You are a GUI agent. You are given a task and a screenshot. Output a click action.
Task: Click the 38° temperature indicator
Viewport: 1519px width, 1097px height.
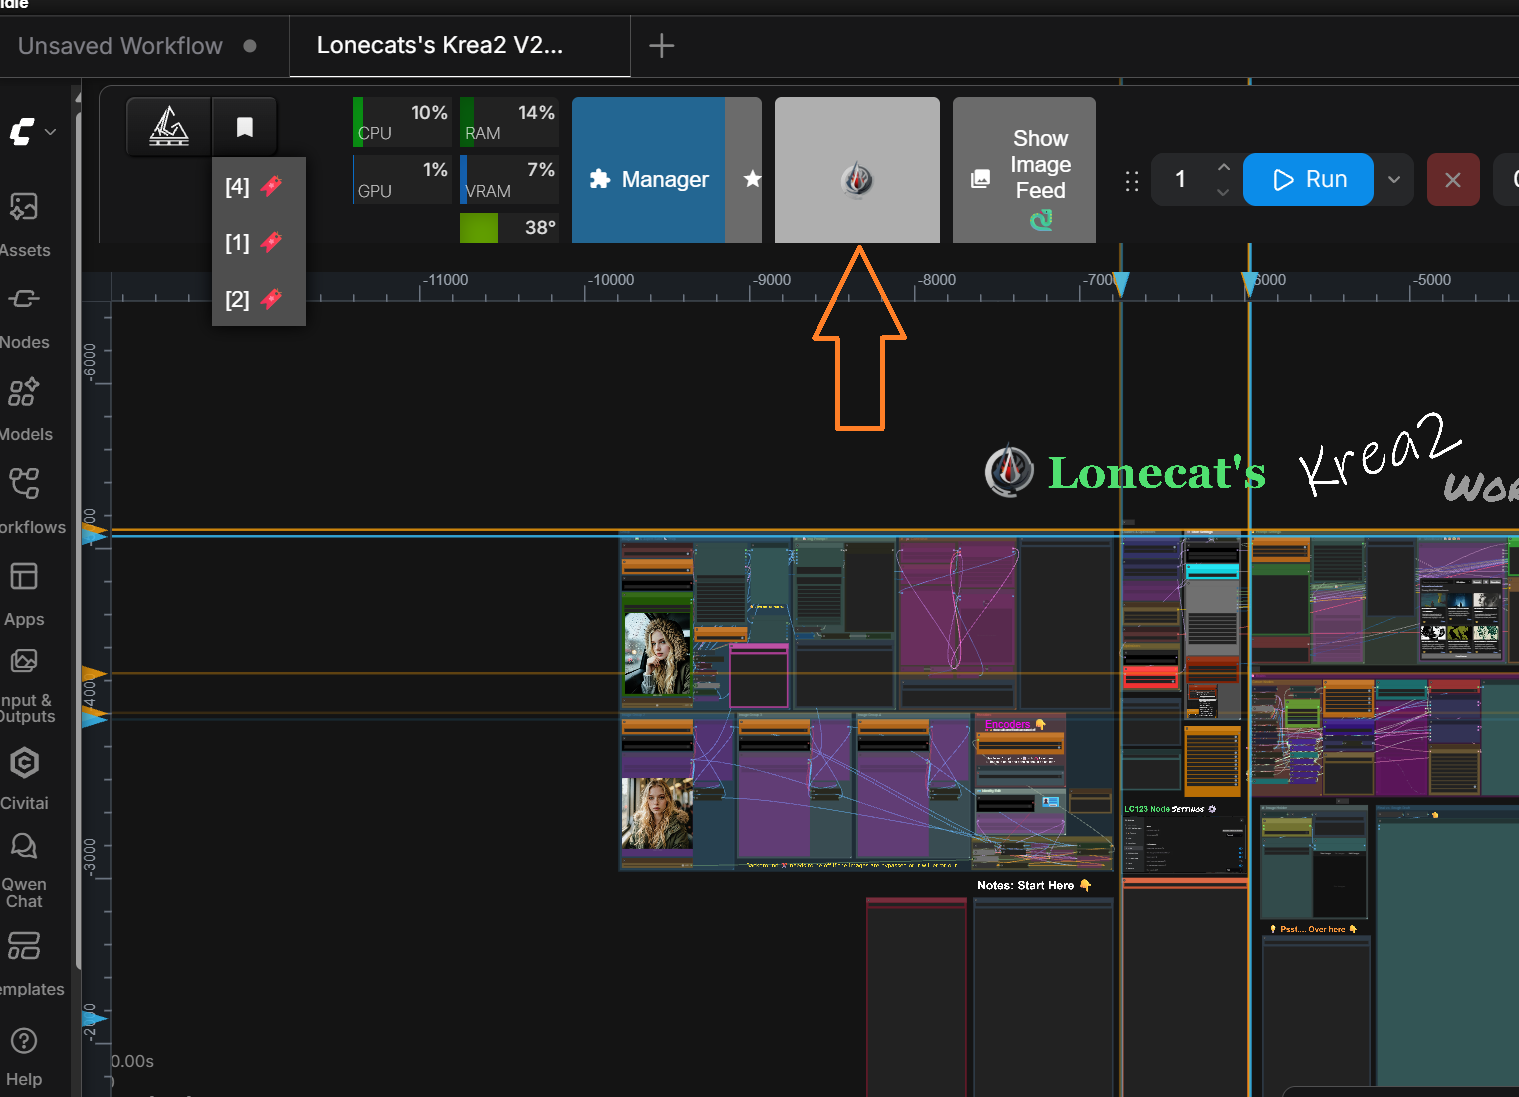(x=509, y=228)
